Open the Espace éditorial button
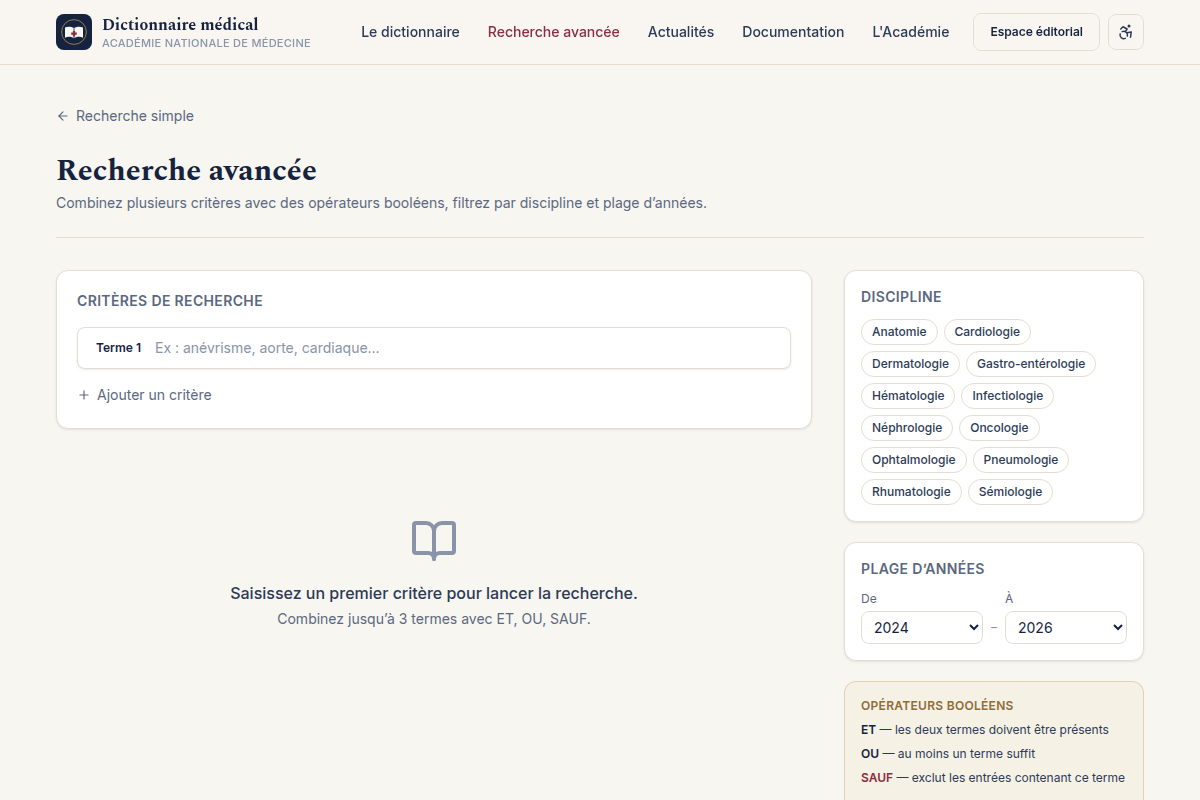This screenshot has height=800, width=1200. [x=1036, y=32]
